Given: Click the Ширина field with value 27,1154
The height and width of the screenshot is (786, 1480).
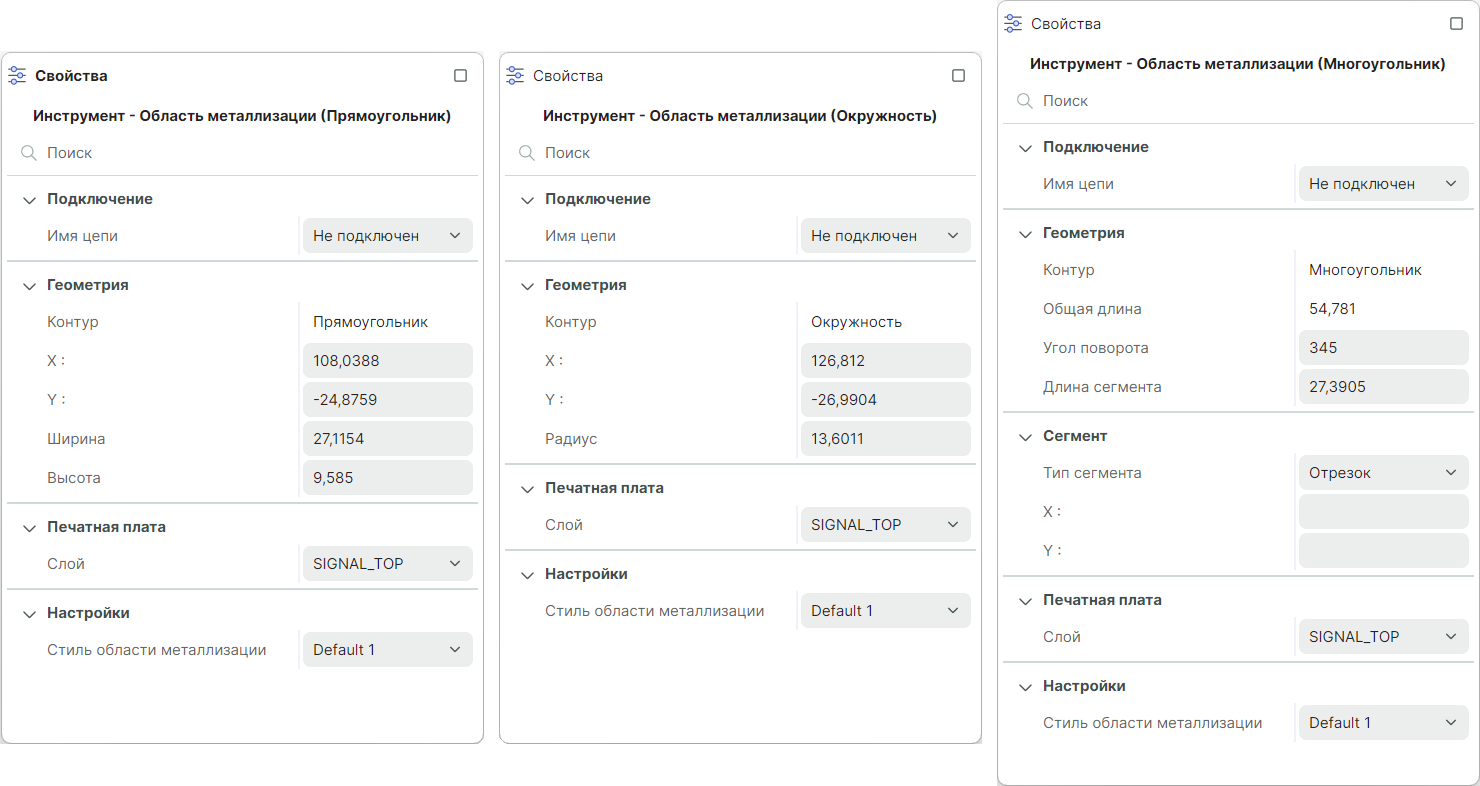Looking at the screenshot, I should coord(387,439).
